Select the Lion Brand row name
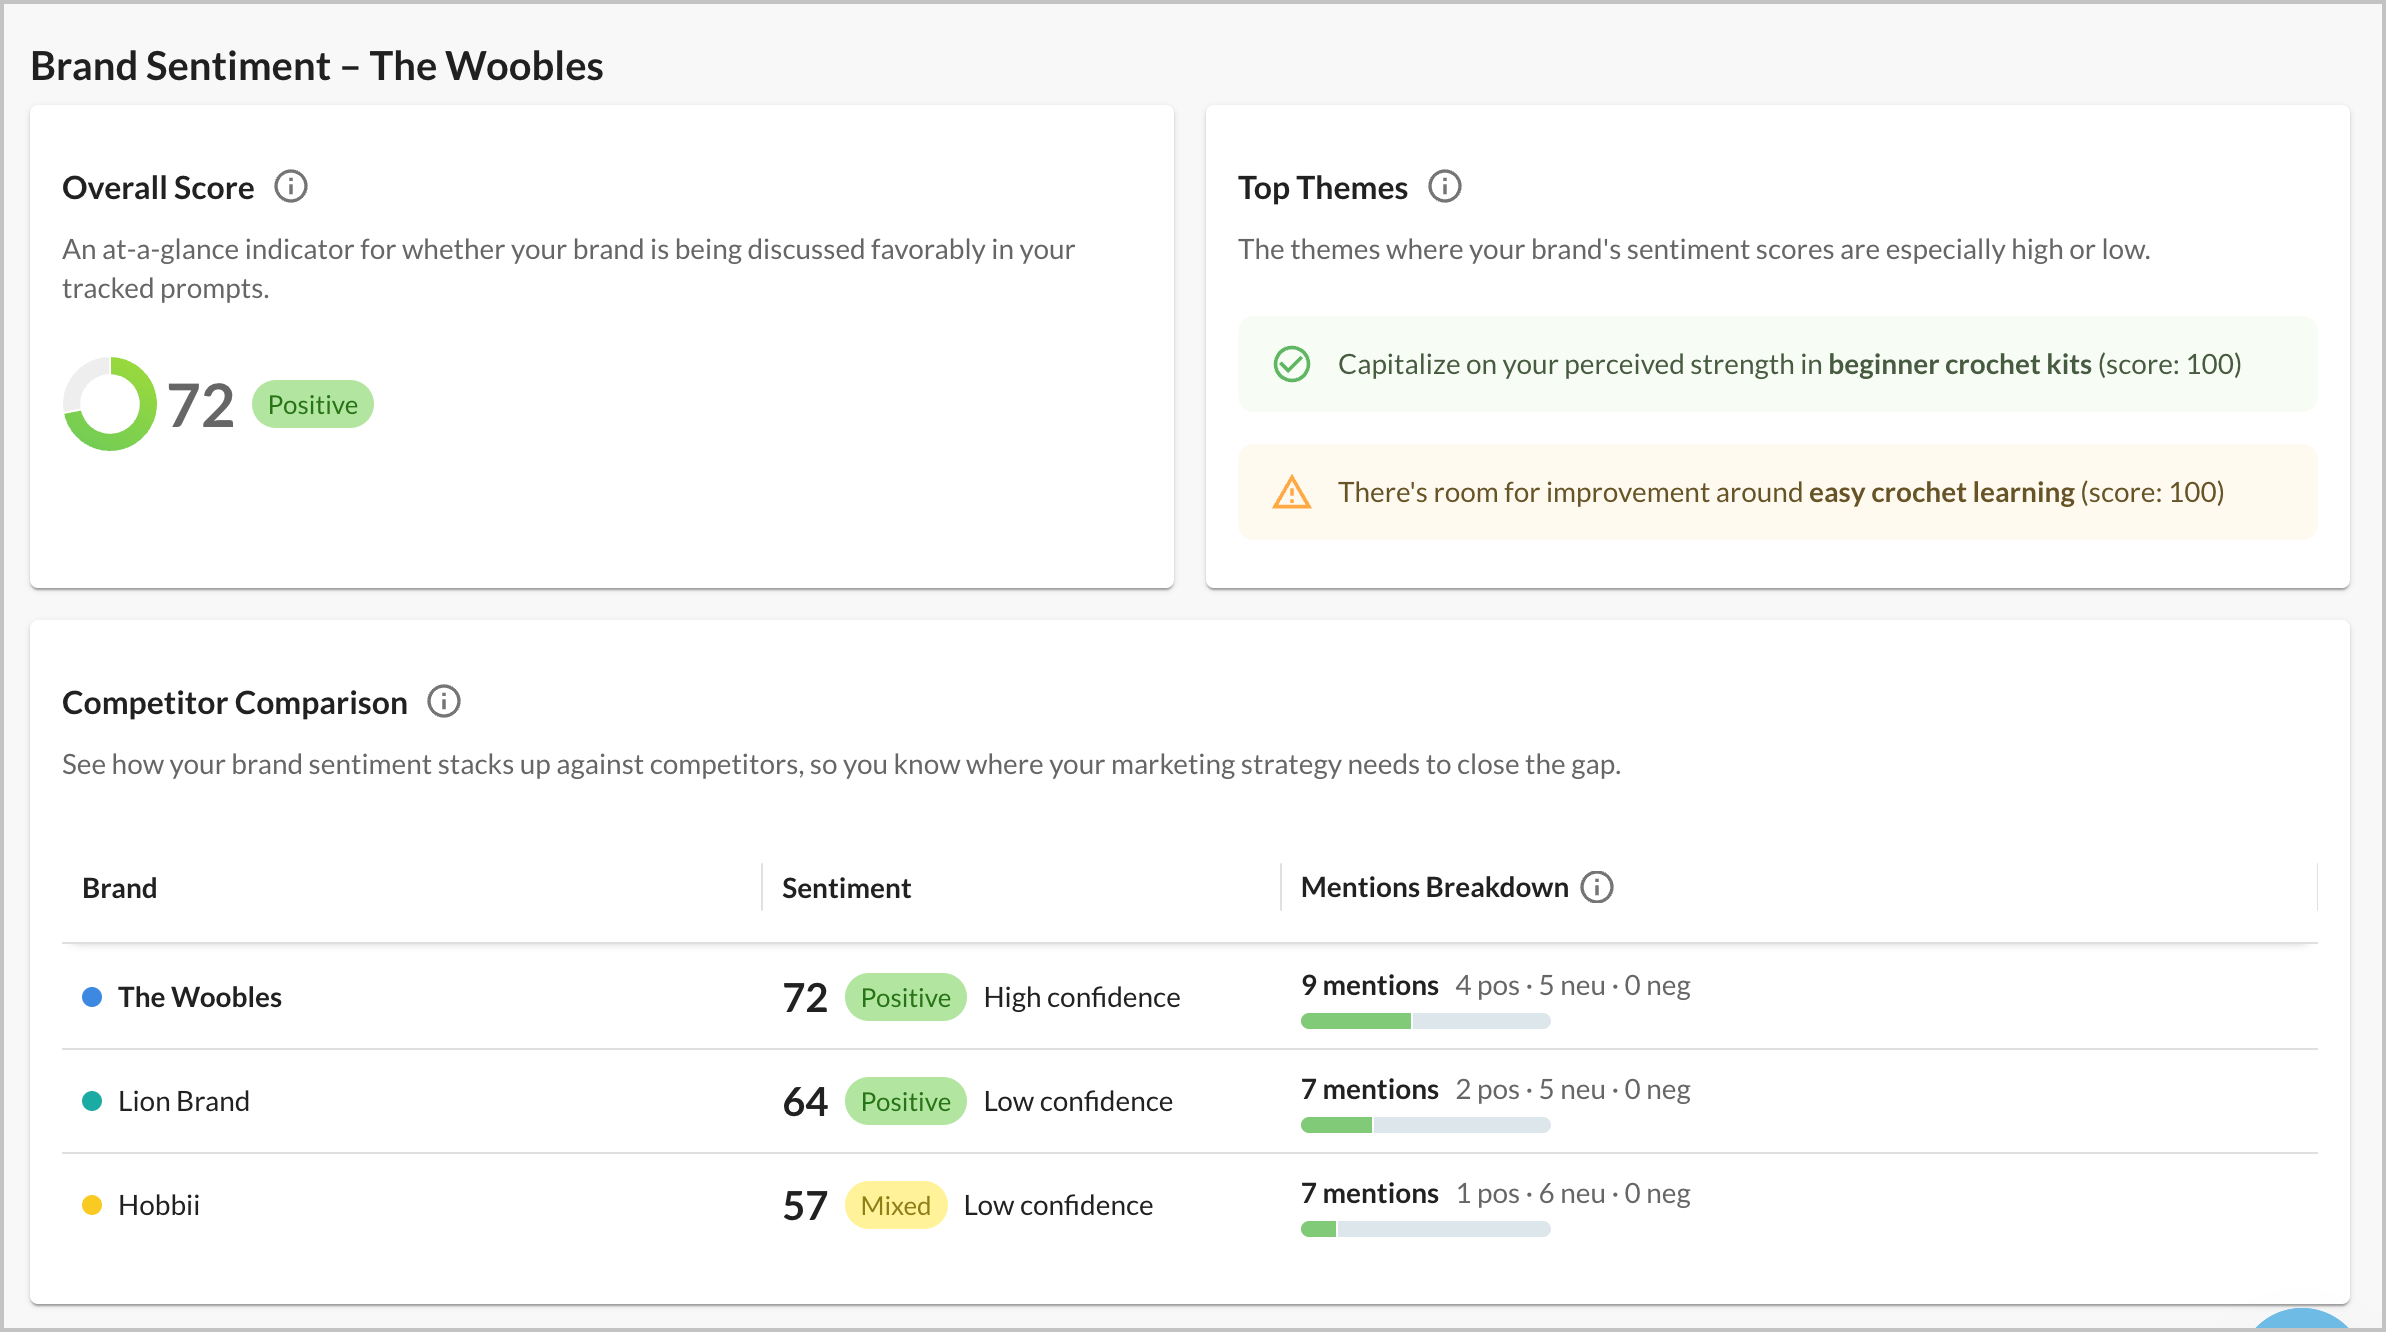2386x1332 pixels. click(184, 1101)
